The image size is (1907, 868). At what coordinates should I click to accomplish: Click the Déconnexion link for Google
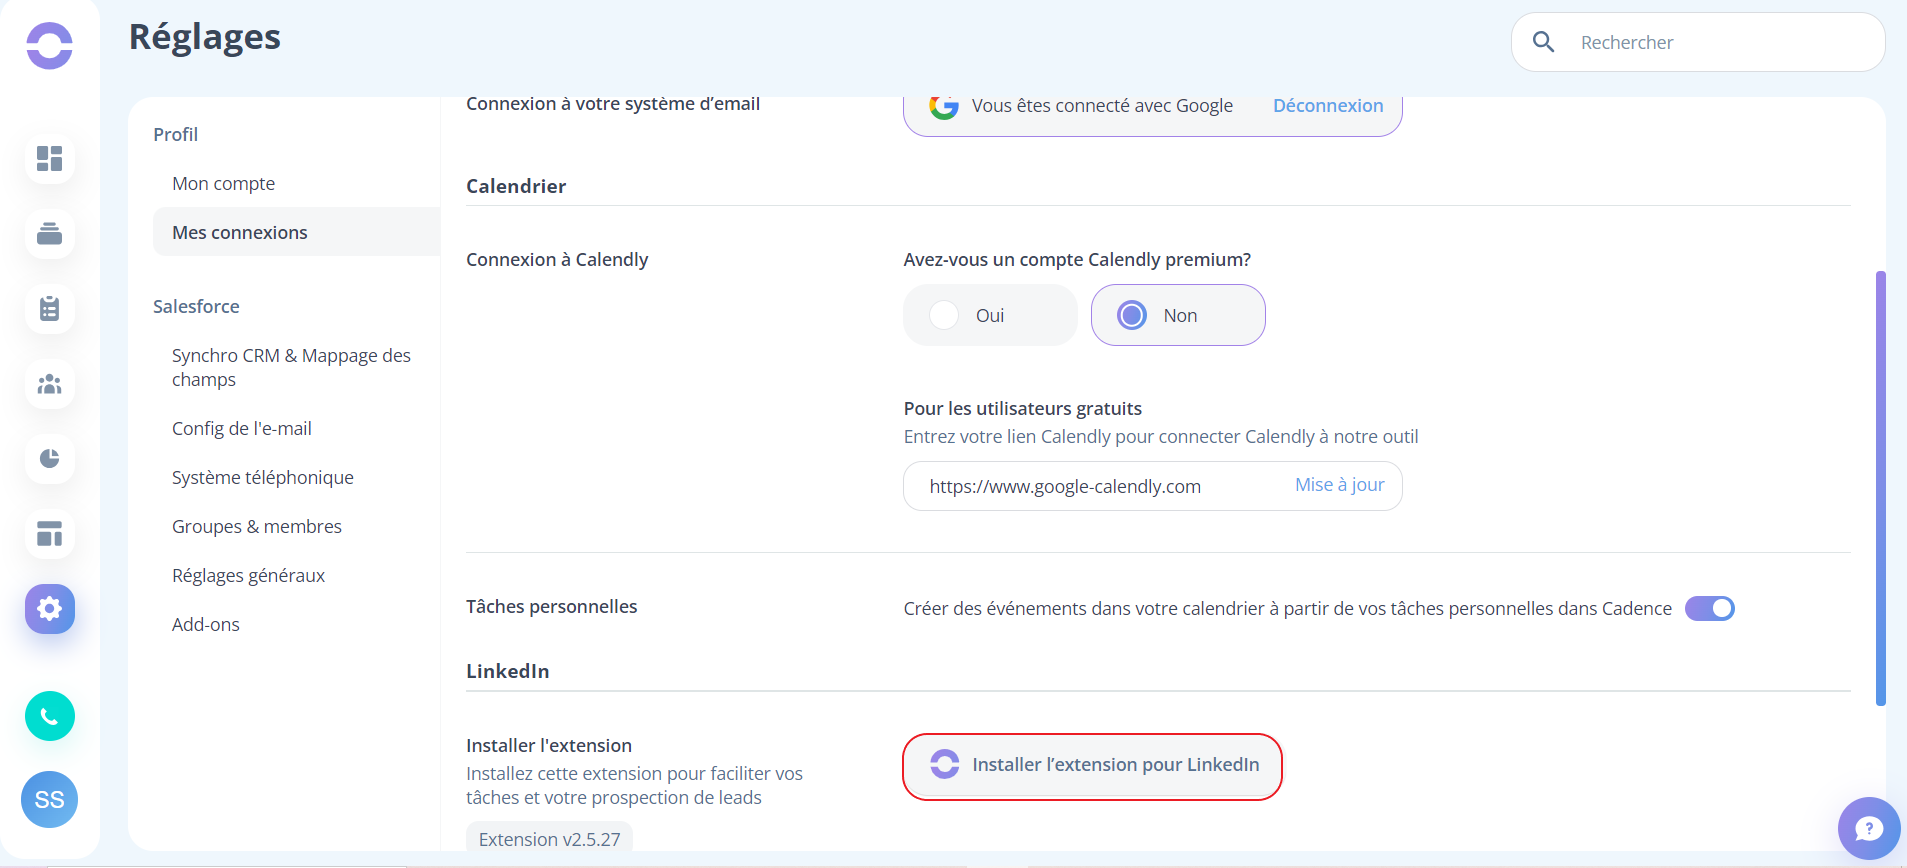(x=1327, y=106)
